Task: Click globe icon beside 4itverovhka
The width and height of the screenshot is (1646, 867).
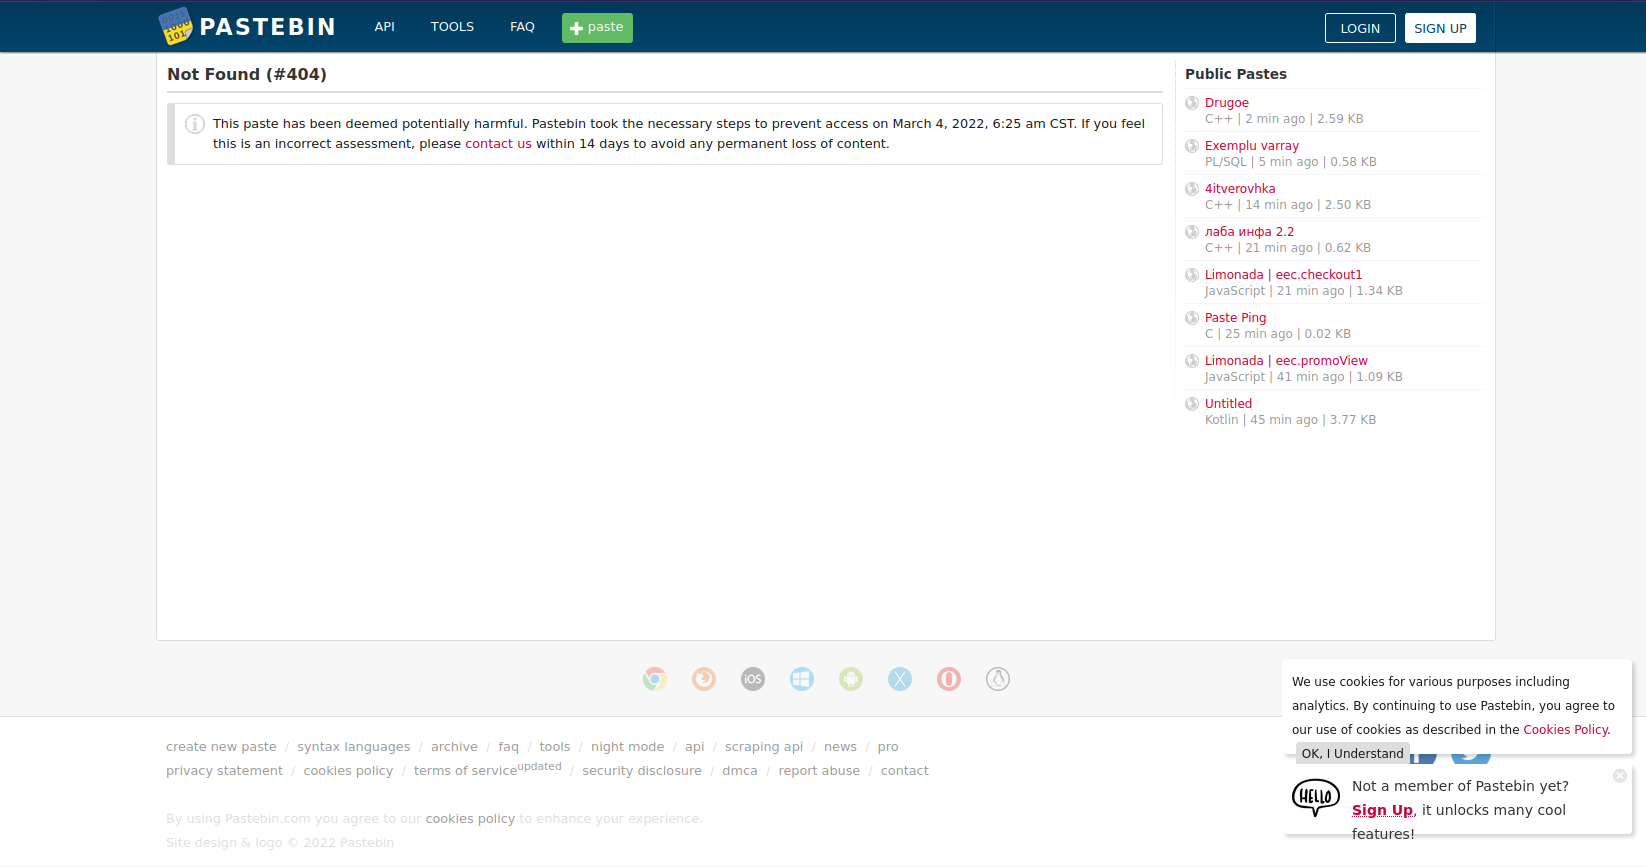Action: [1192, 189]
